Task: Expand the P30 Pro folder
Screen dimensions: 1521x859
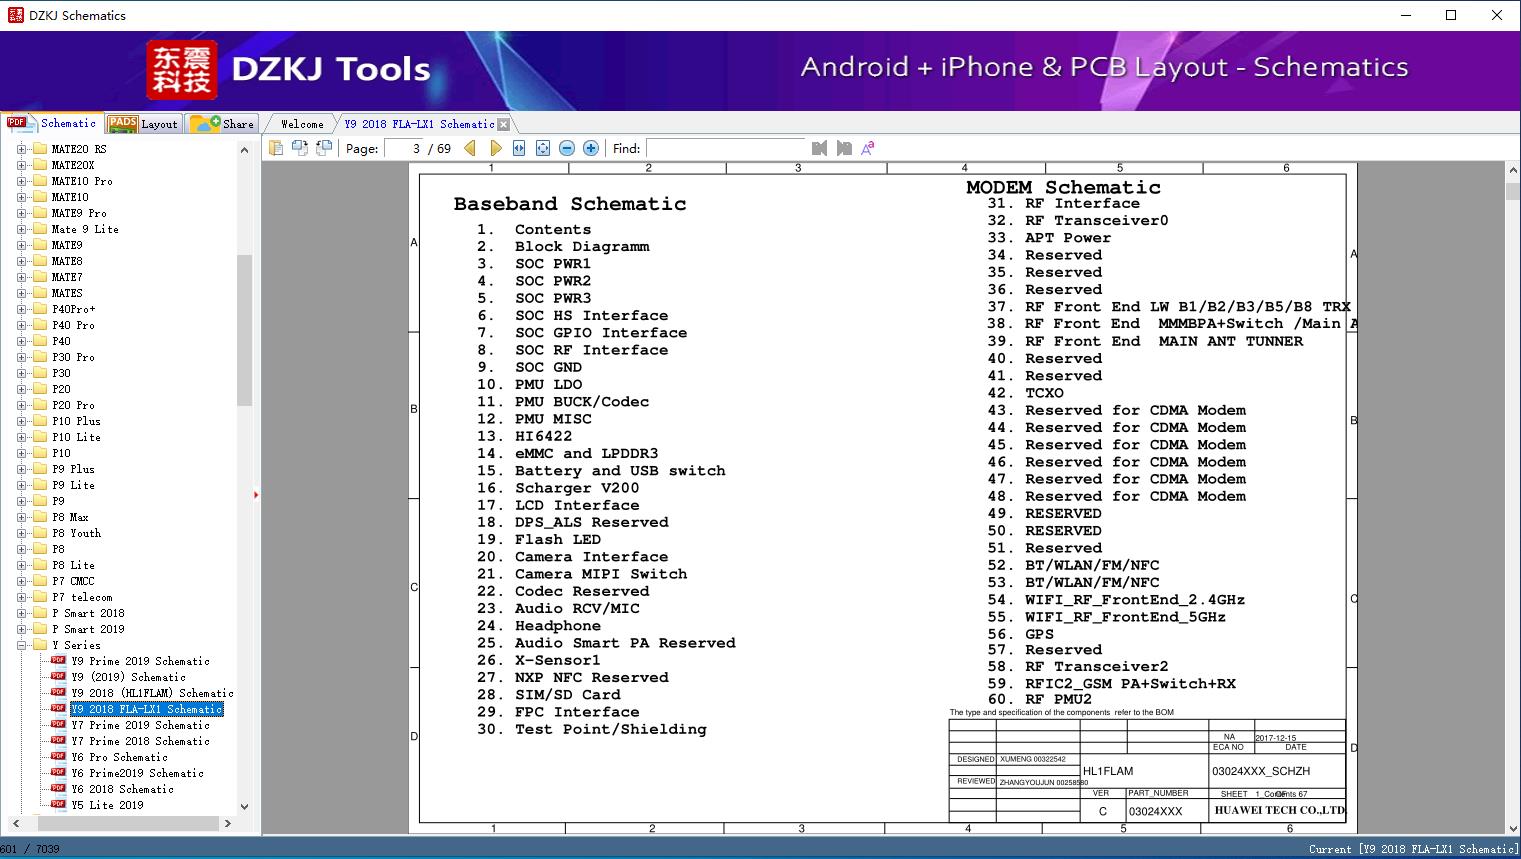Action: coord(21,357)
